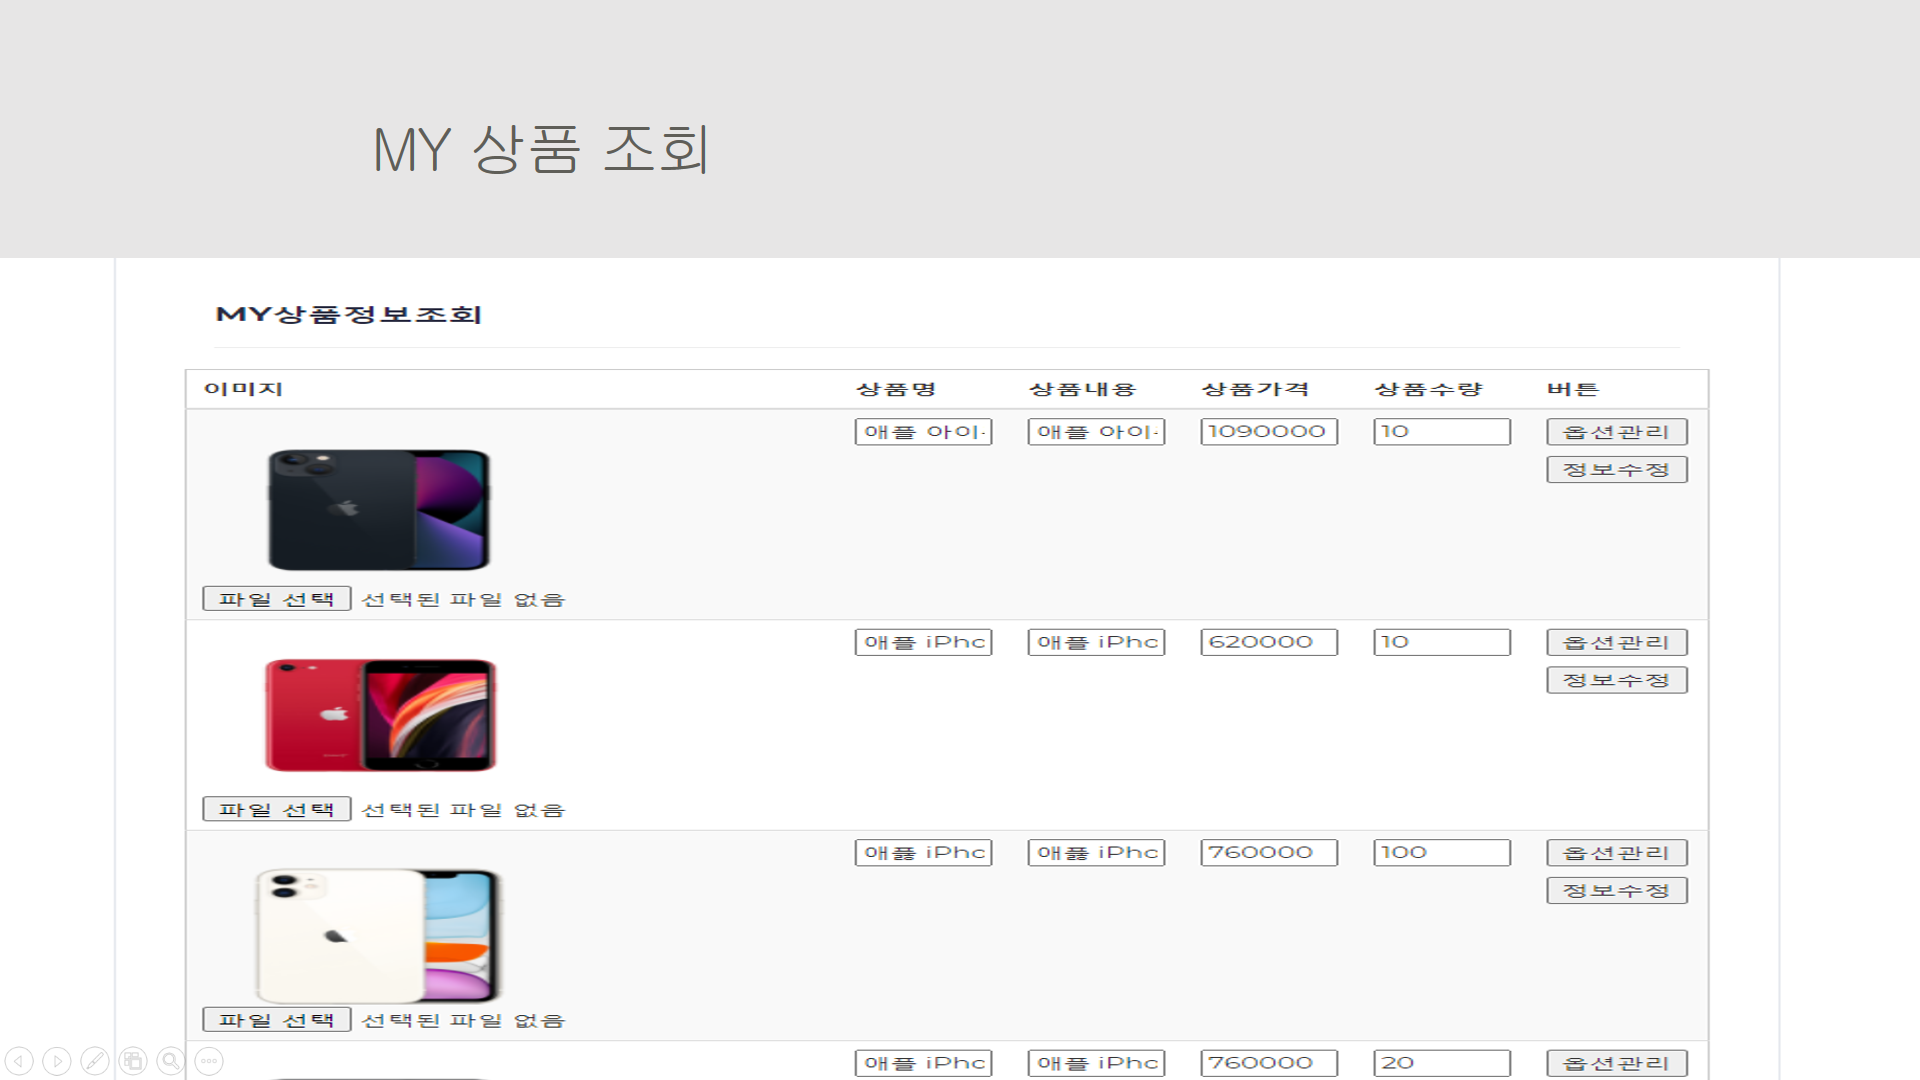Focus the 상품명 field in the 620000 row
The height and width of the screenshot is (1080, 1920).
click(x=923, y=642)
